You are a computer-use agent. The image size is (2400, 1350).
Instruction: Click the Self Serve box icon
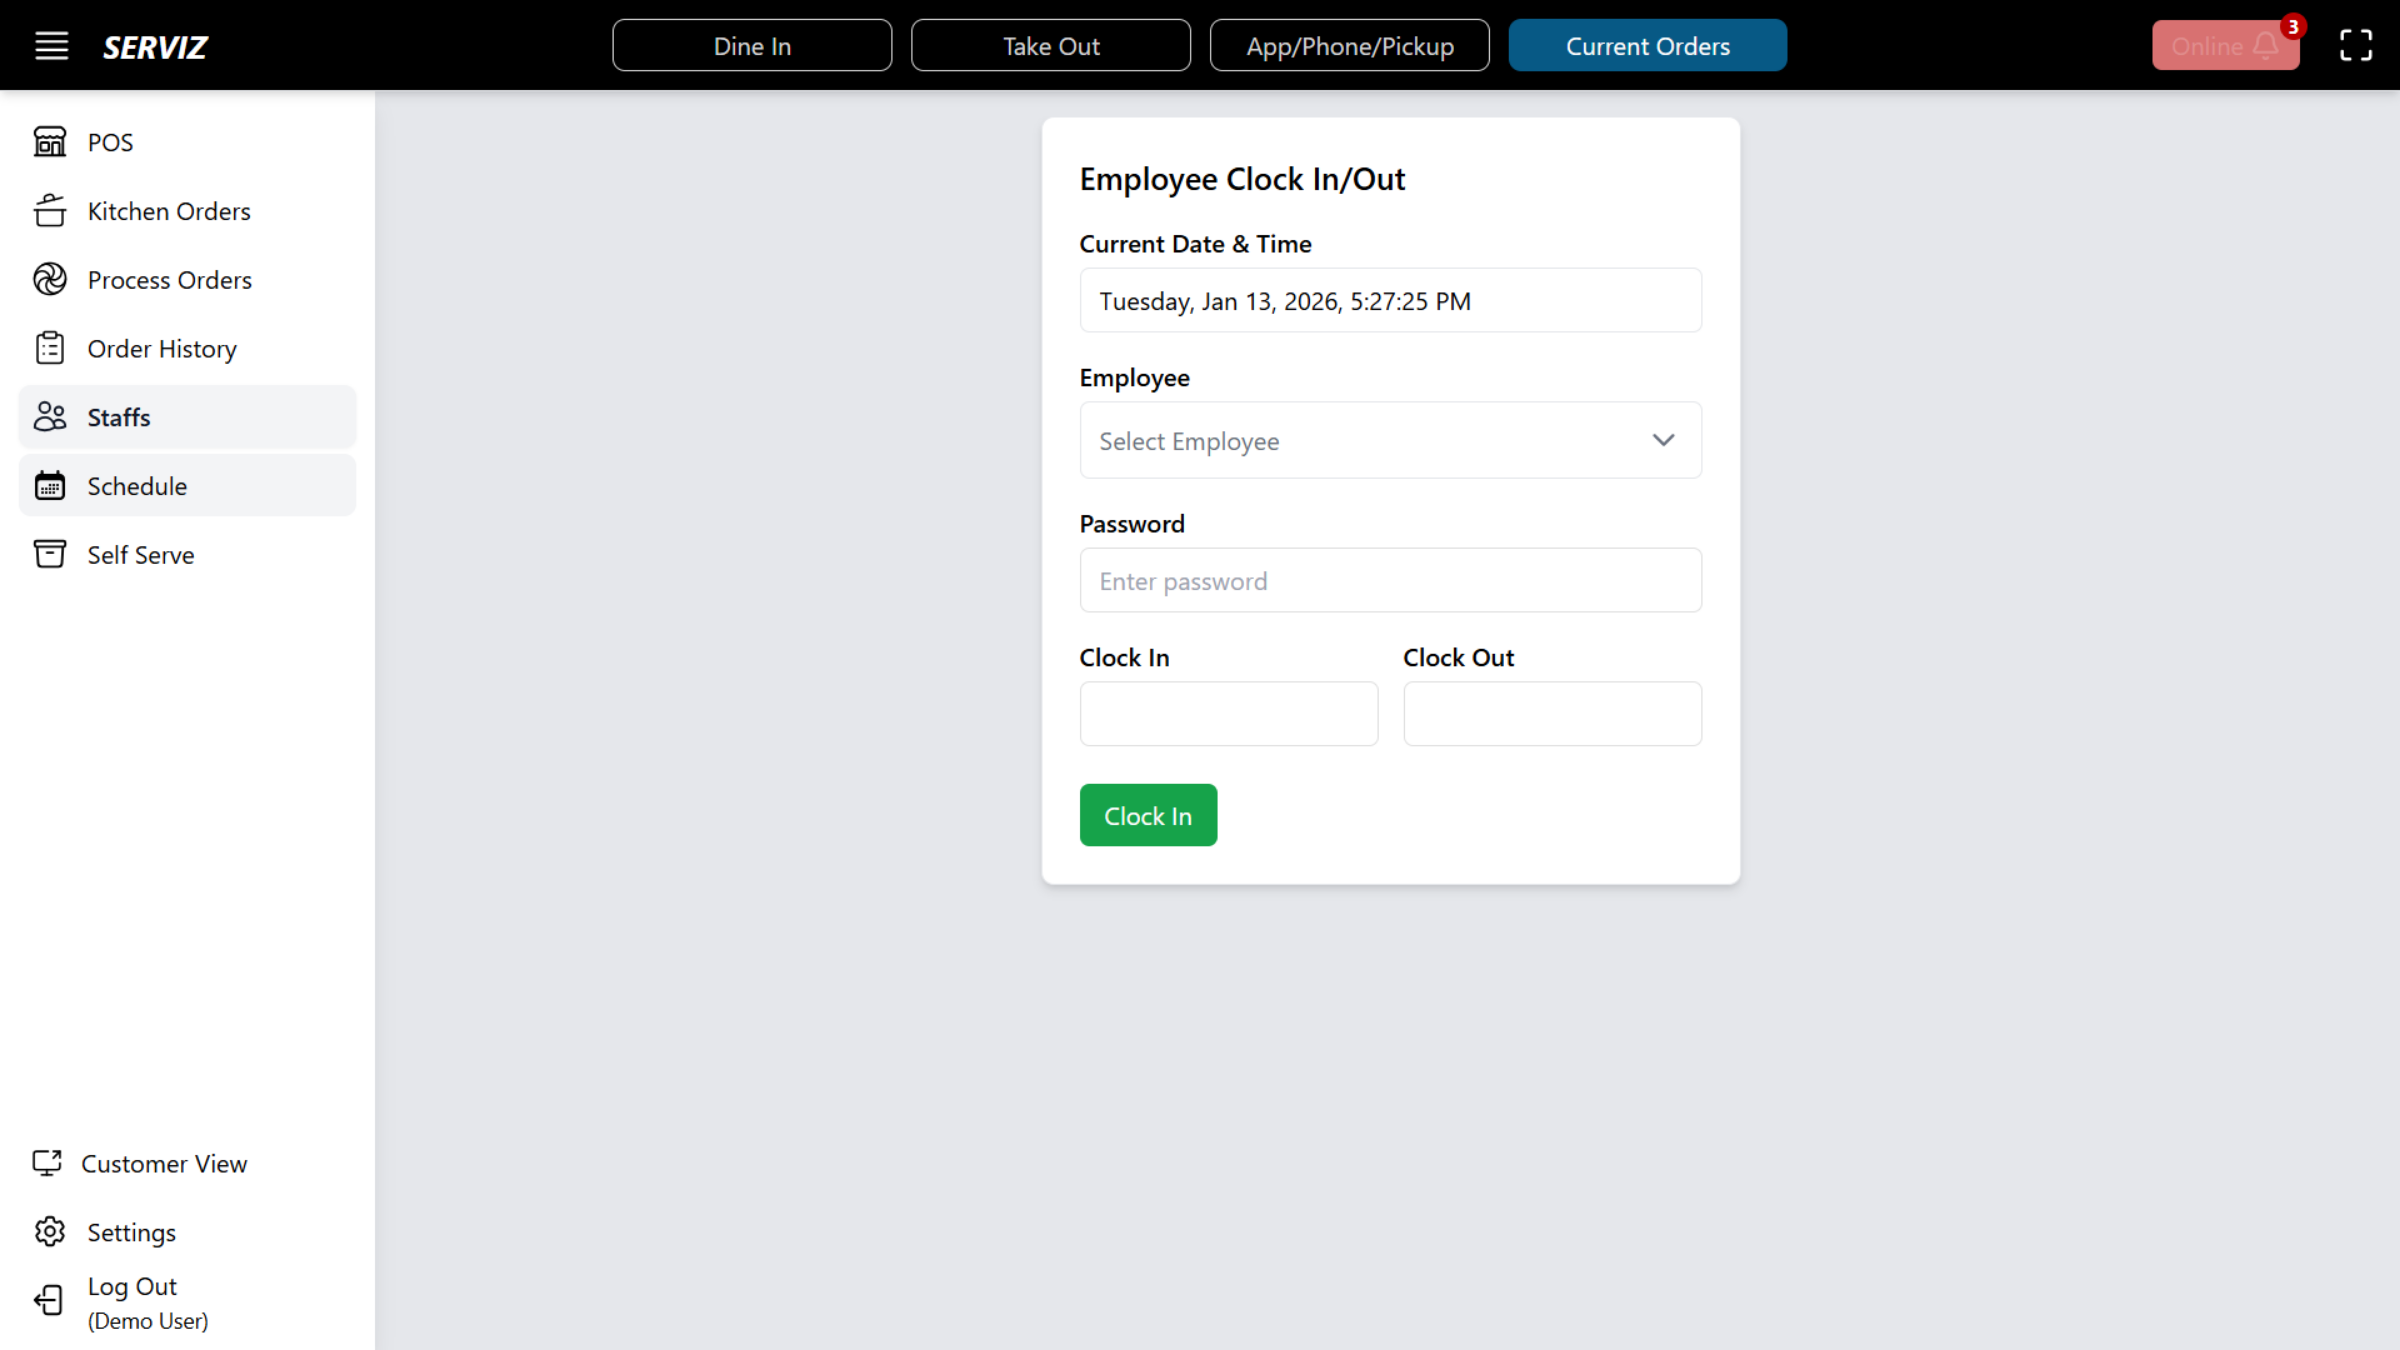coord(50,555)
